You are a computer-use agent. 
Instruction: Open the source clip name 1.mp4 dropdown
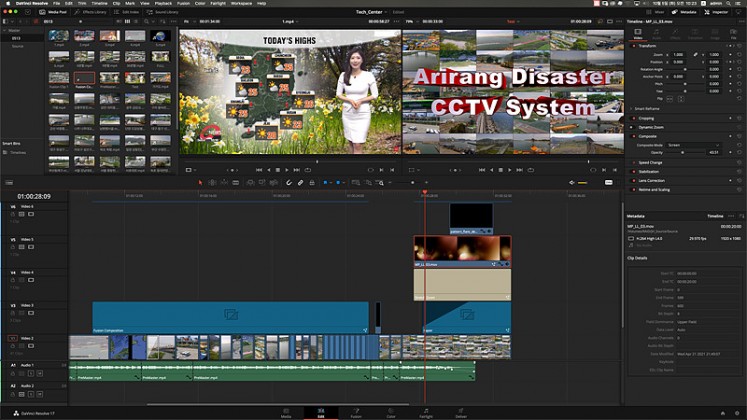click(290, 21)
